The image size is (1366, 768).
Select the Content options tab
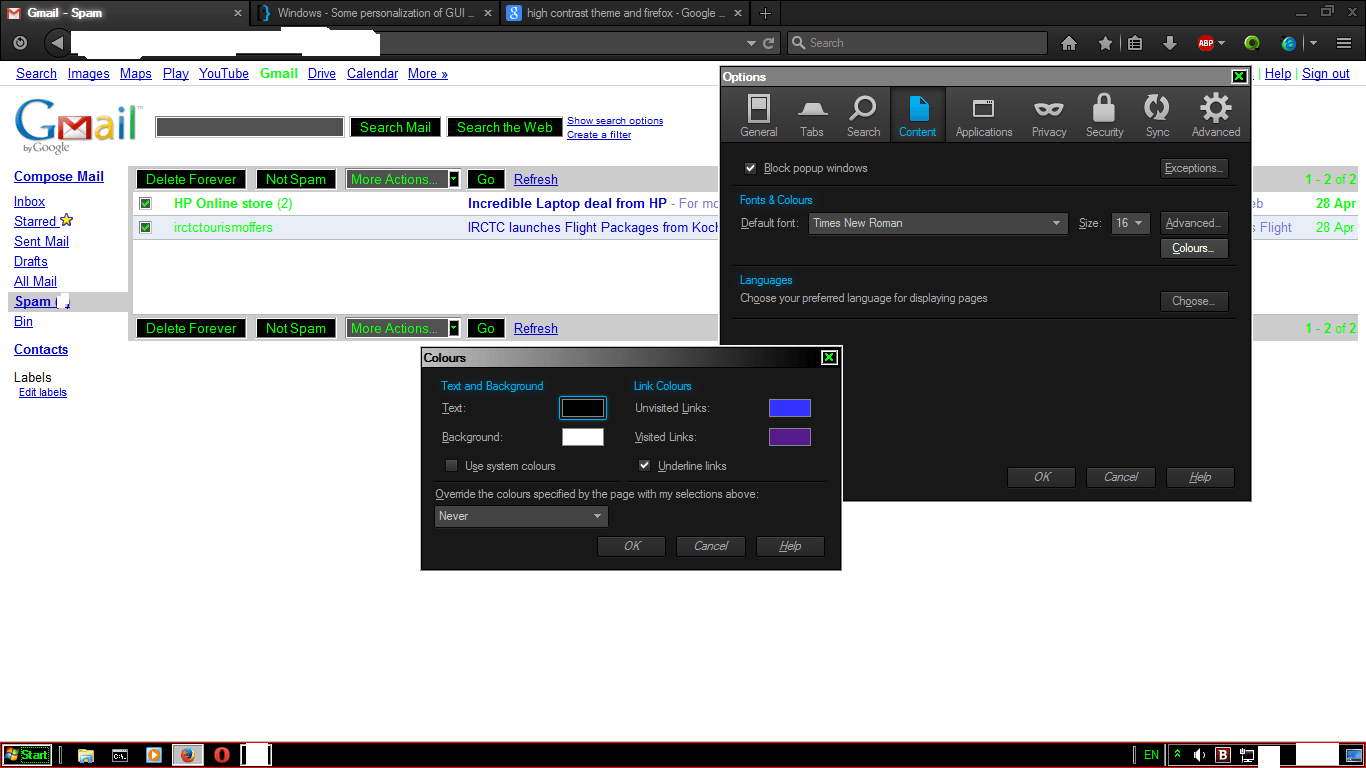(917, 115)
